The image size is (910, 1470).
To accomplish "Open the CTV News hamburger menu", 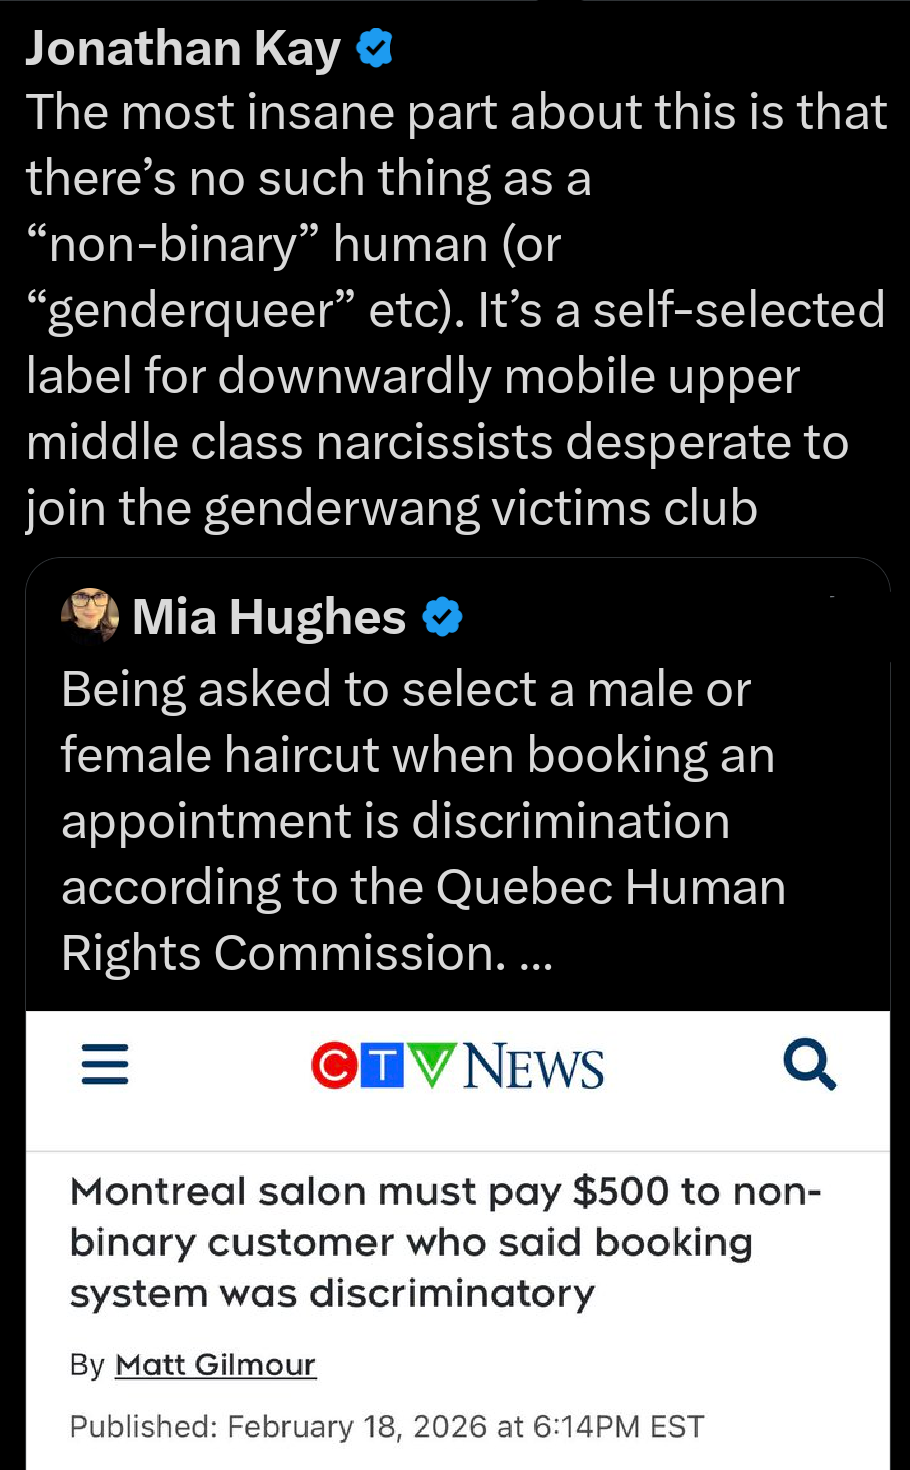I will (104, 1065).
